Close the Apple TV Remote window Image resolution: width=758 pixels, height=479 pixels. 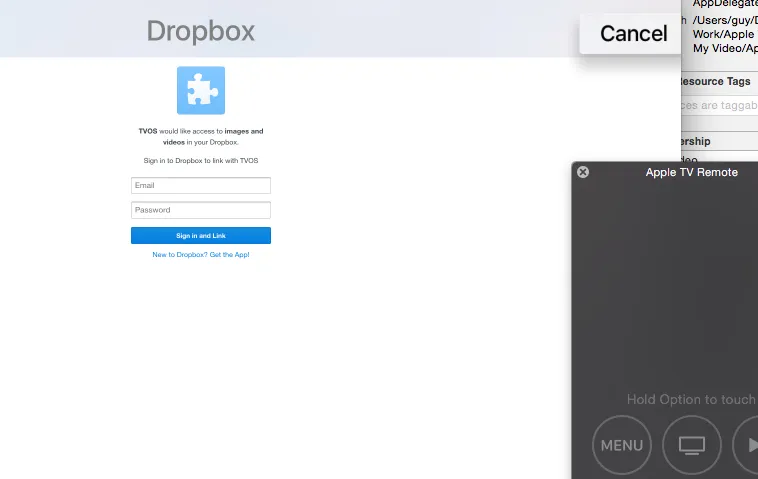click(x=583, y=172)
